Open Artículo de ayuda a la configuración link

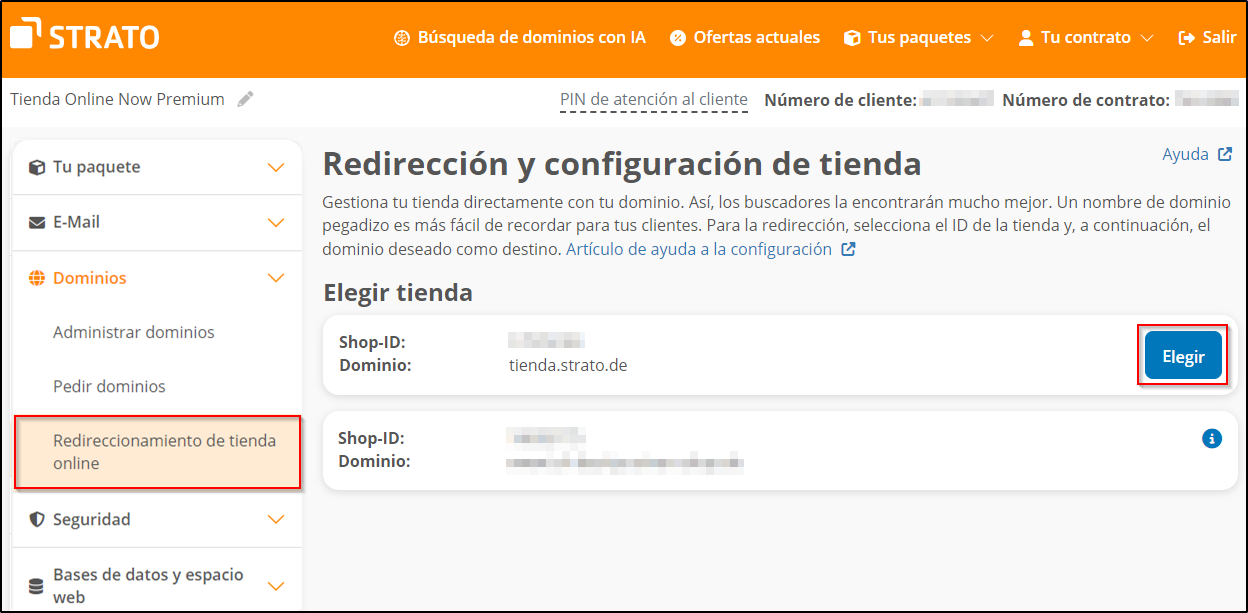[699, 249]
